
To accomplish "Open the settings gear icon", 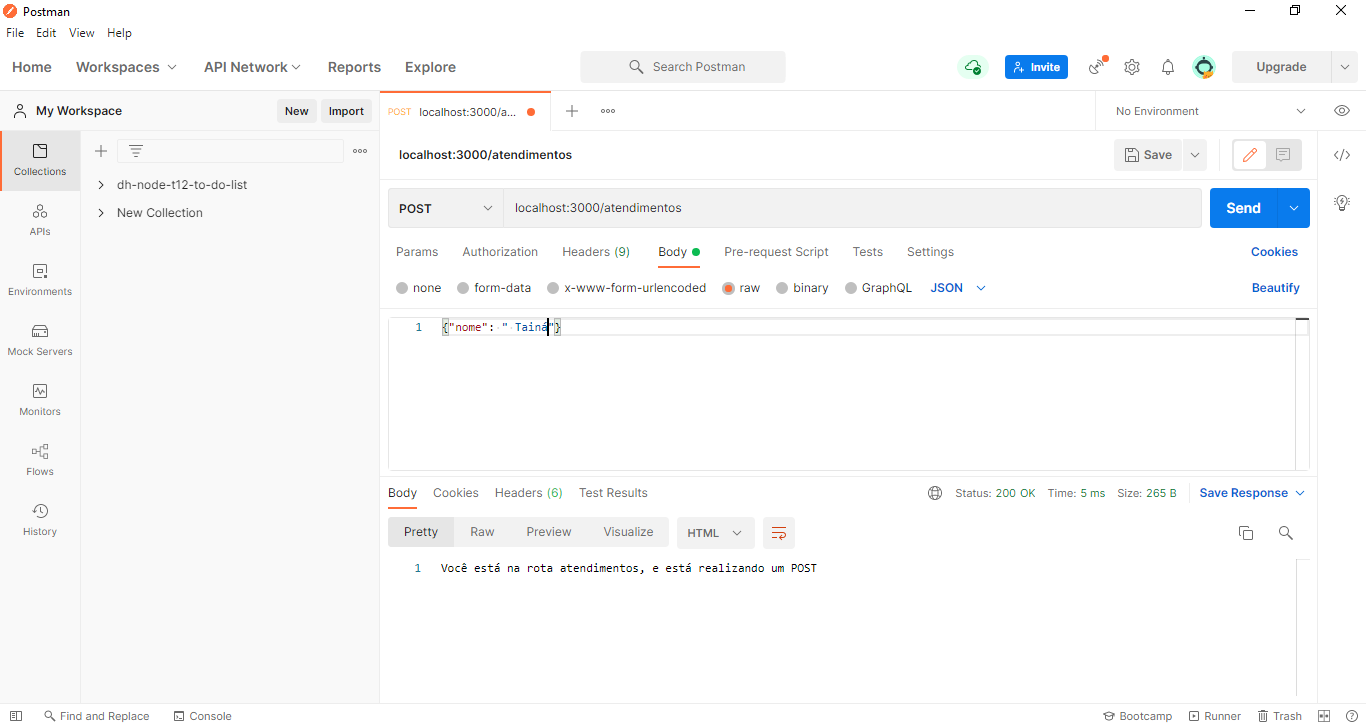I will pyautogui.click(x=1132, y=67).
